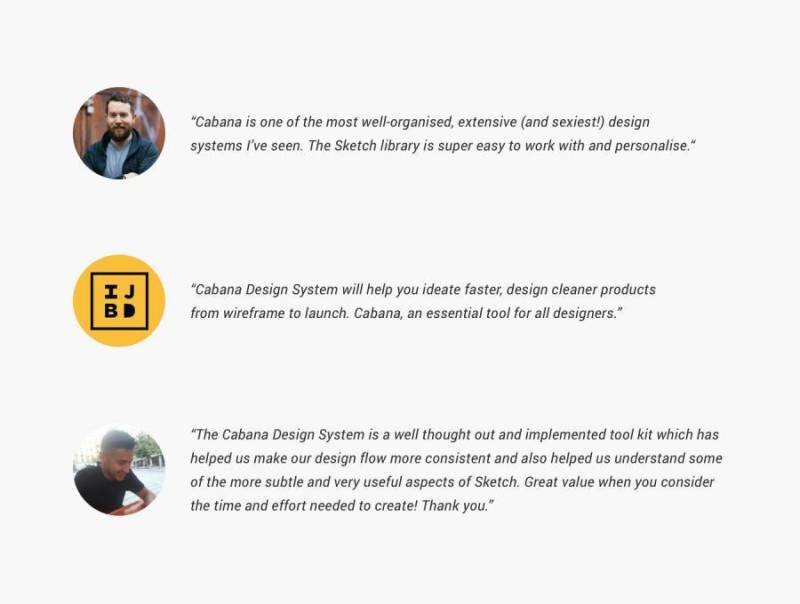Click the line starting "the time and effort needed"
Screen dimensions: 800x604
click(x=342, y=506)
